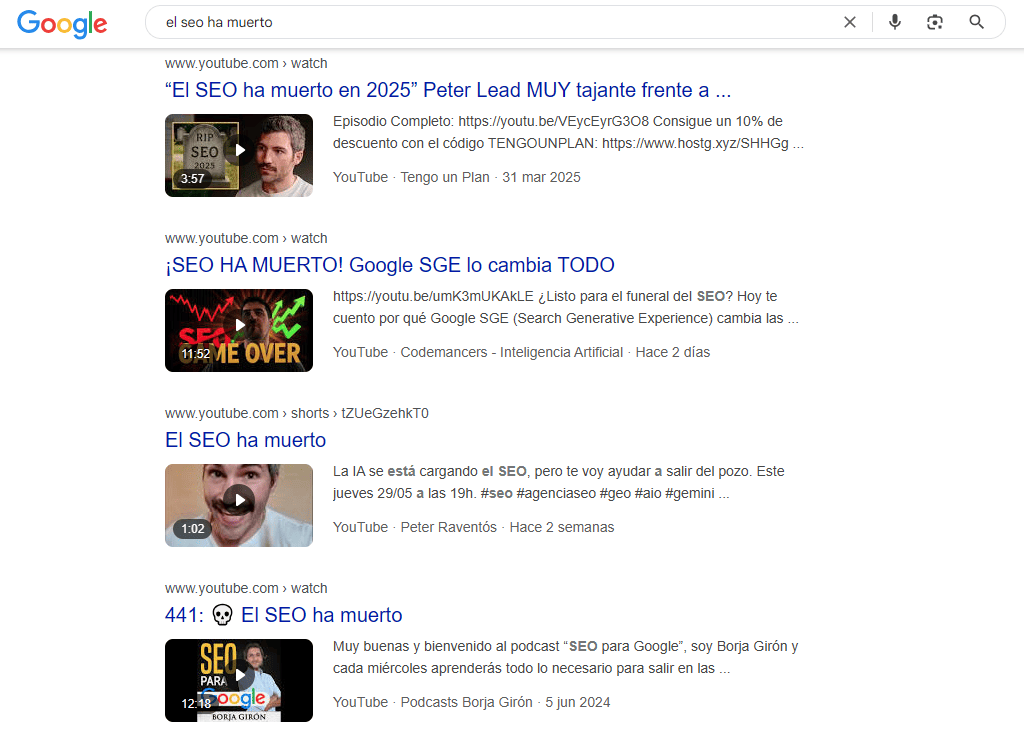Screen dimensions: 1024x729
Task: Start voice search with the microphone icon
Action: (x=895, y=22)
